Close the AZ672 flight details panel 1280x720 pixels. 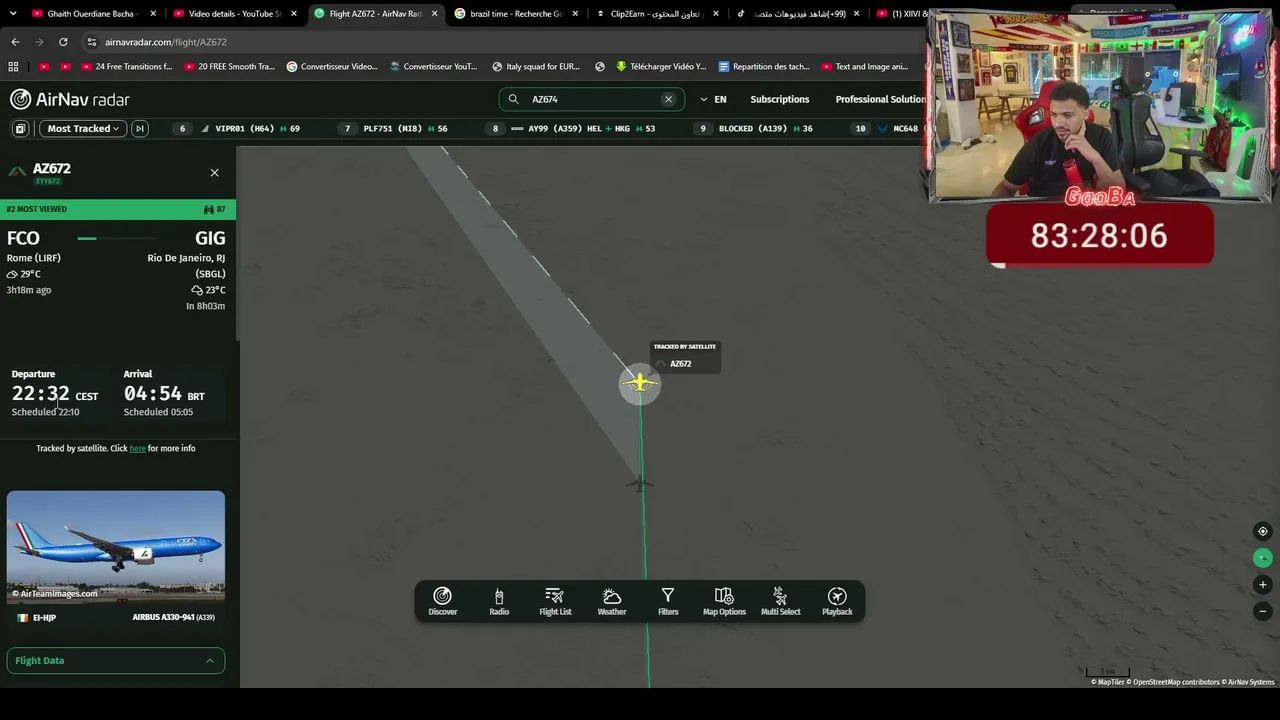point(214,173)
